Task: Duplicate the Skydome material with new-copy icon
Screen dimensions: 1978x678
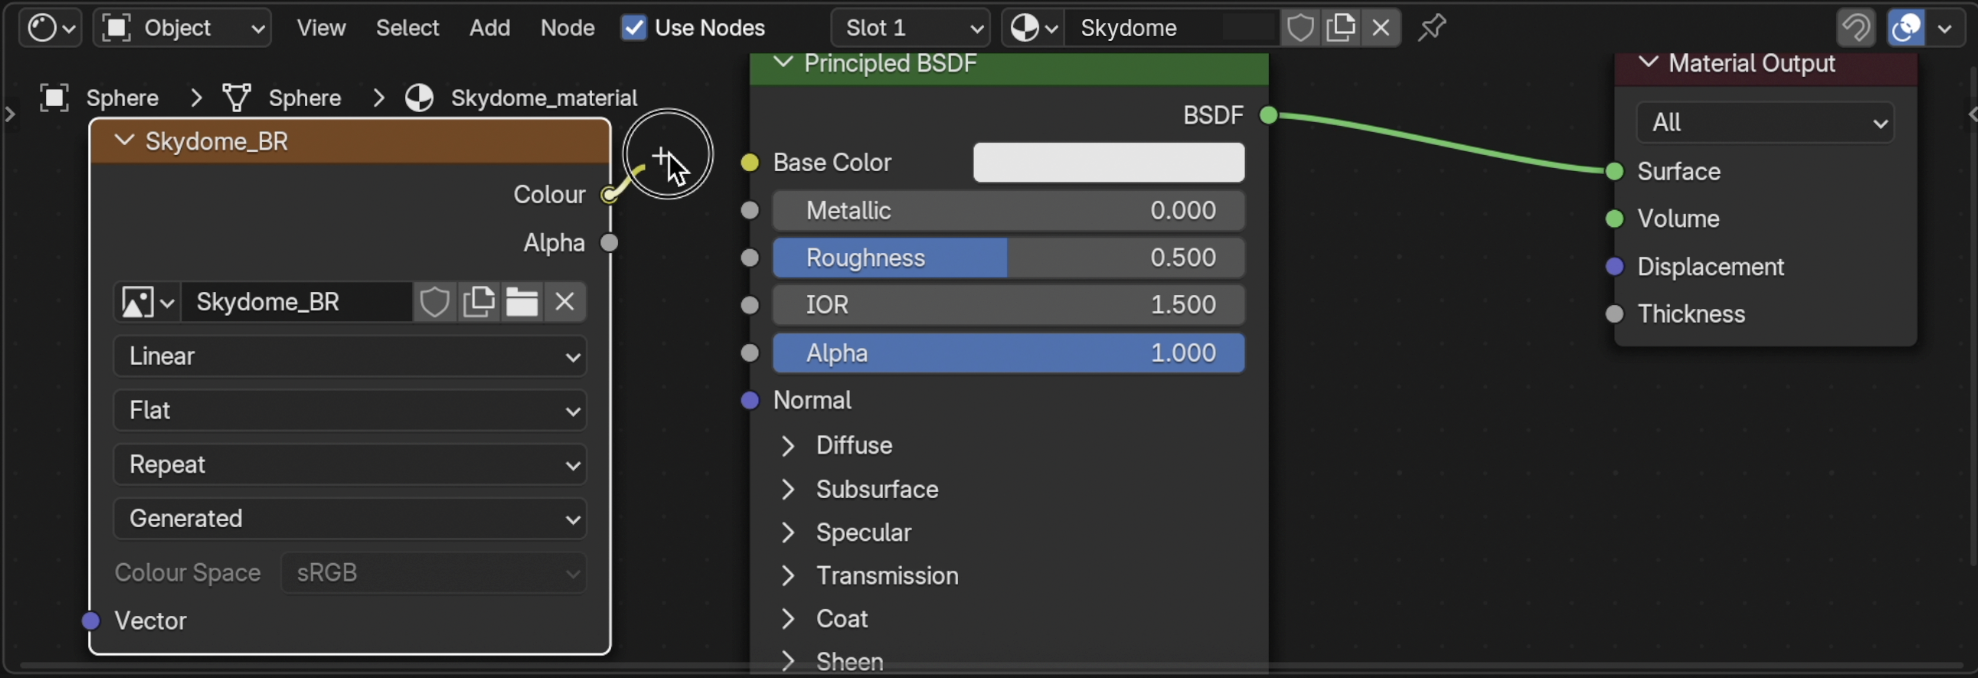Action: click(x=1340, y=28)
